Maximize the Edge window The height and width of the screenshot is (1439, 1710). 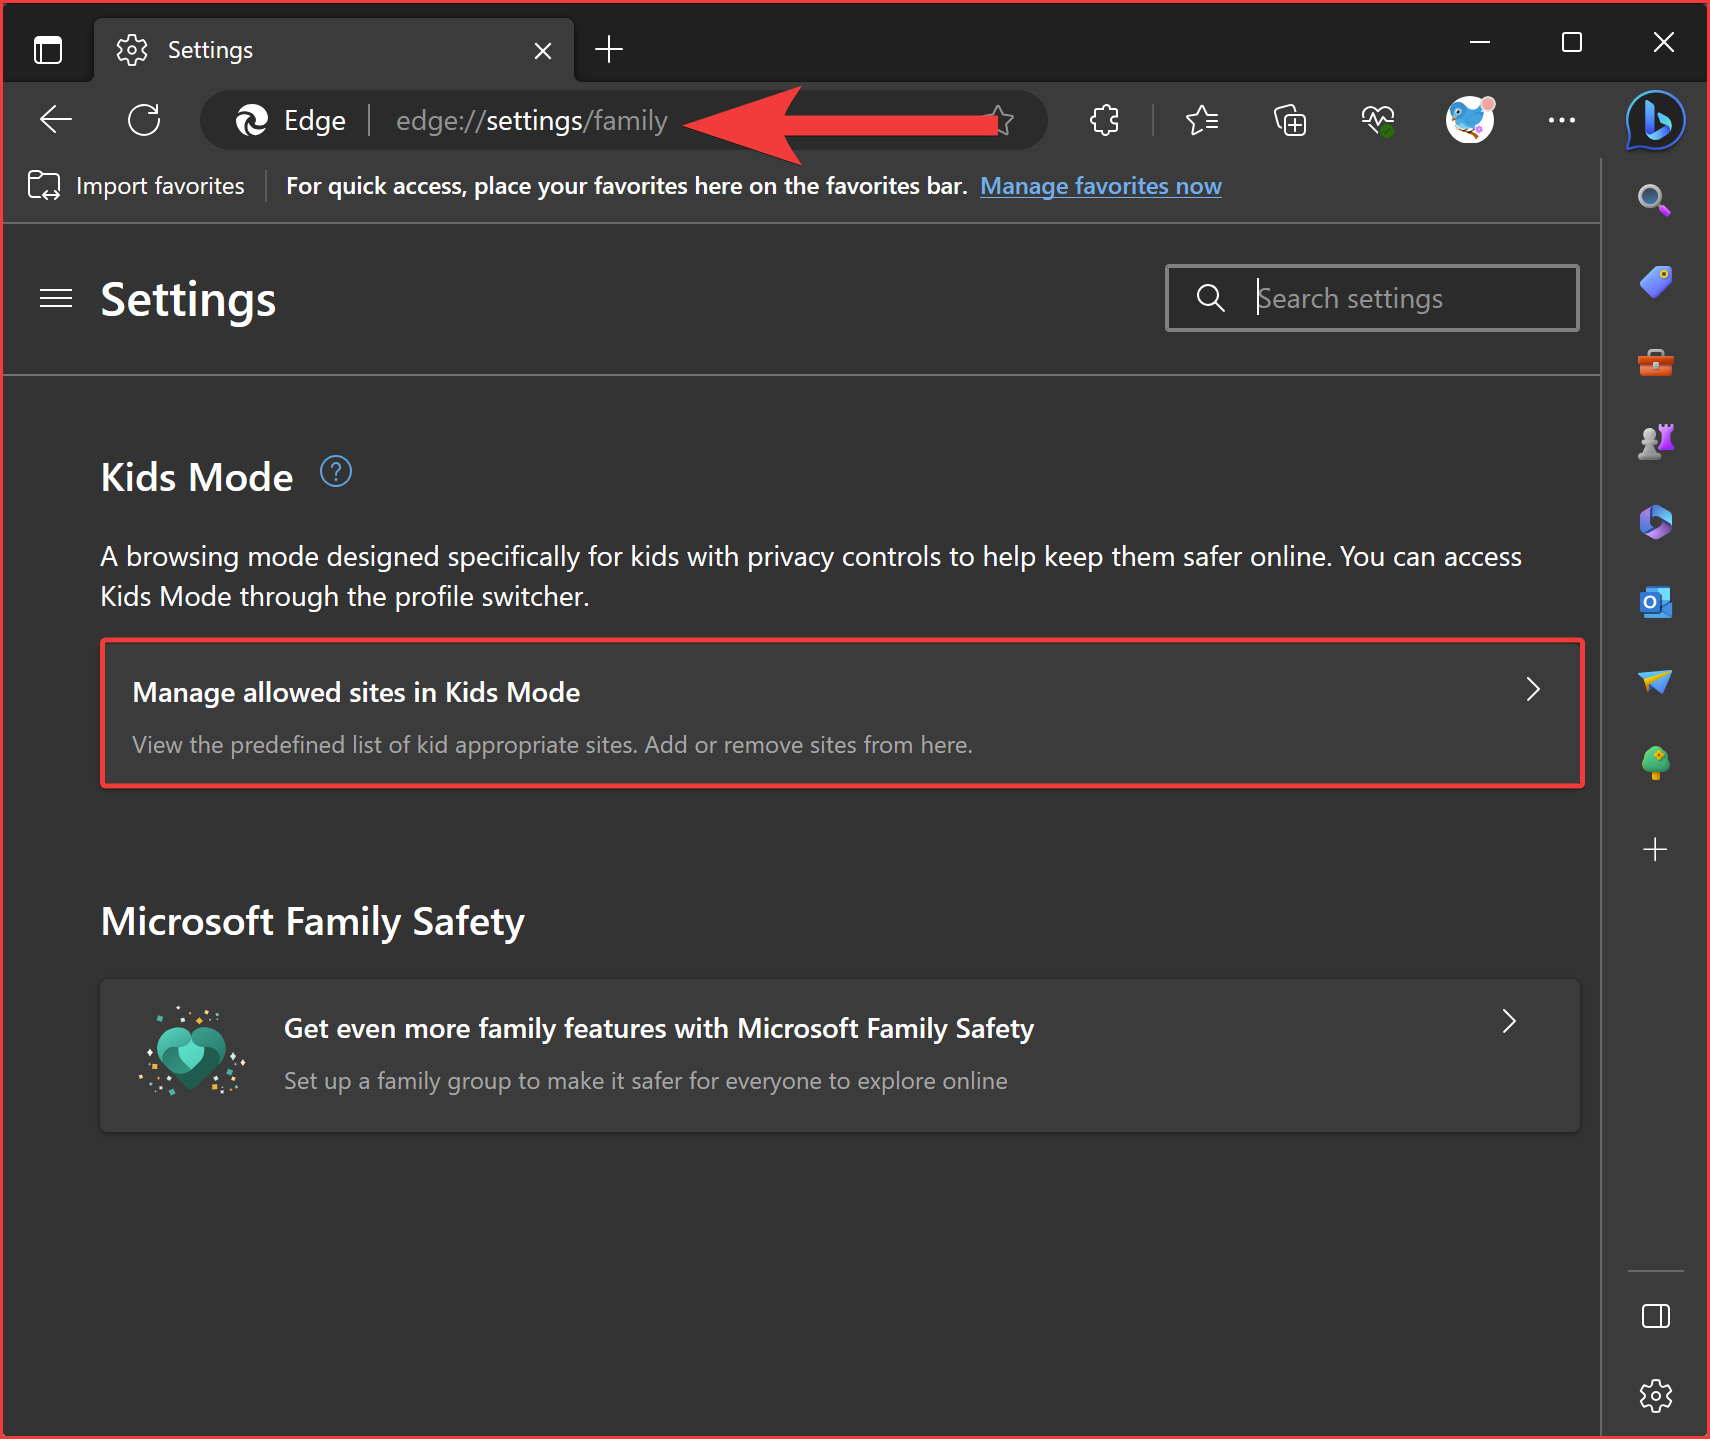click(1572, 42)
